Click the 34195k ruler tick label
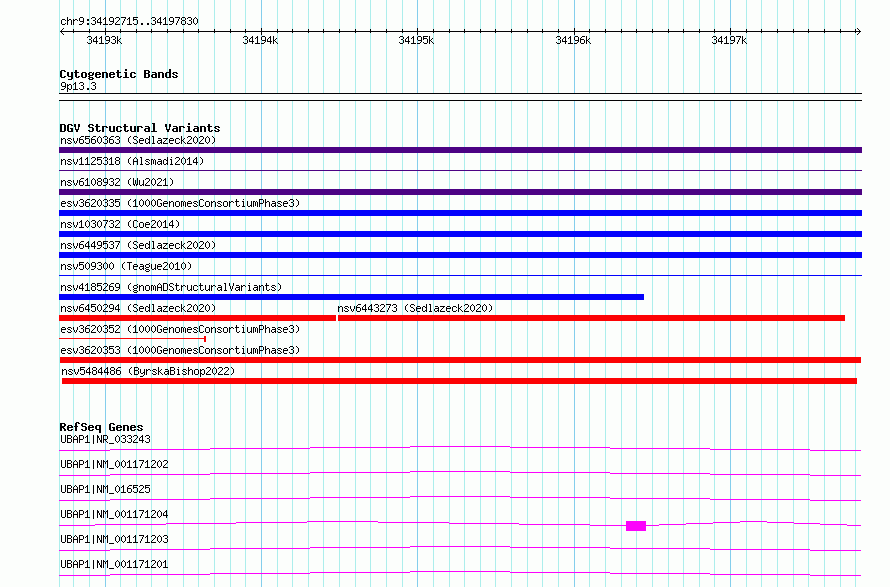Viewport: 890px width, 587px height. (x=416, y=40)
